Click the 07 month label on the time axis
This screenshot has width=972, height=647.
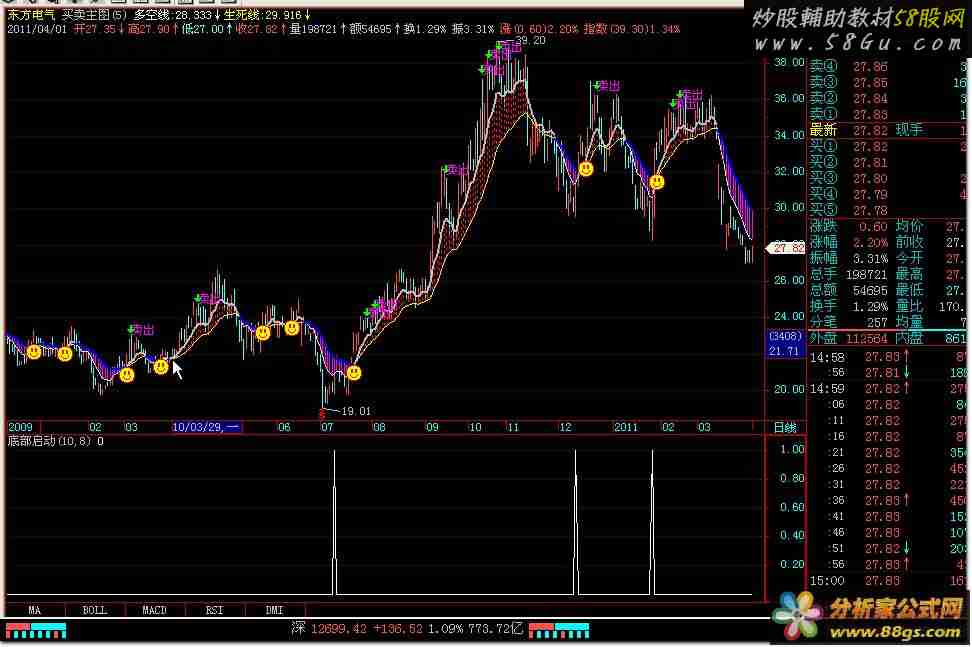(x=327, y=427)
